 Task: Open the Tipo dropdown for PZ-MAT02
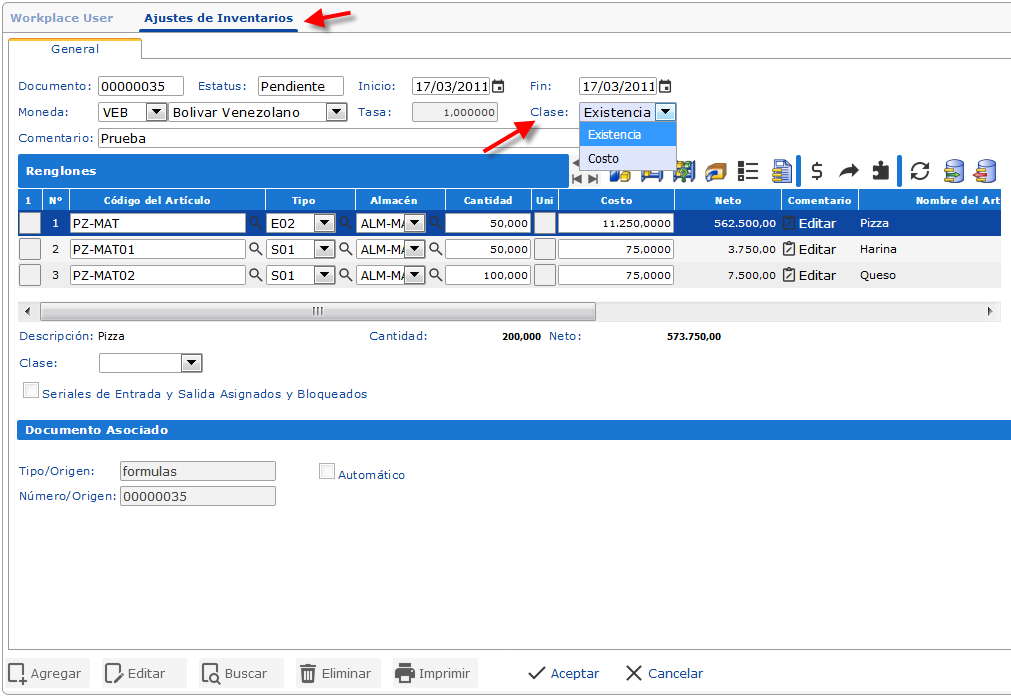pyautogui.click(x=324, y=275)
